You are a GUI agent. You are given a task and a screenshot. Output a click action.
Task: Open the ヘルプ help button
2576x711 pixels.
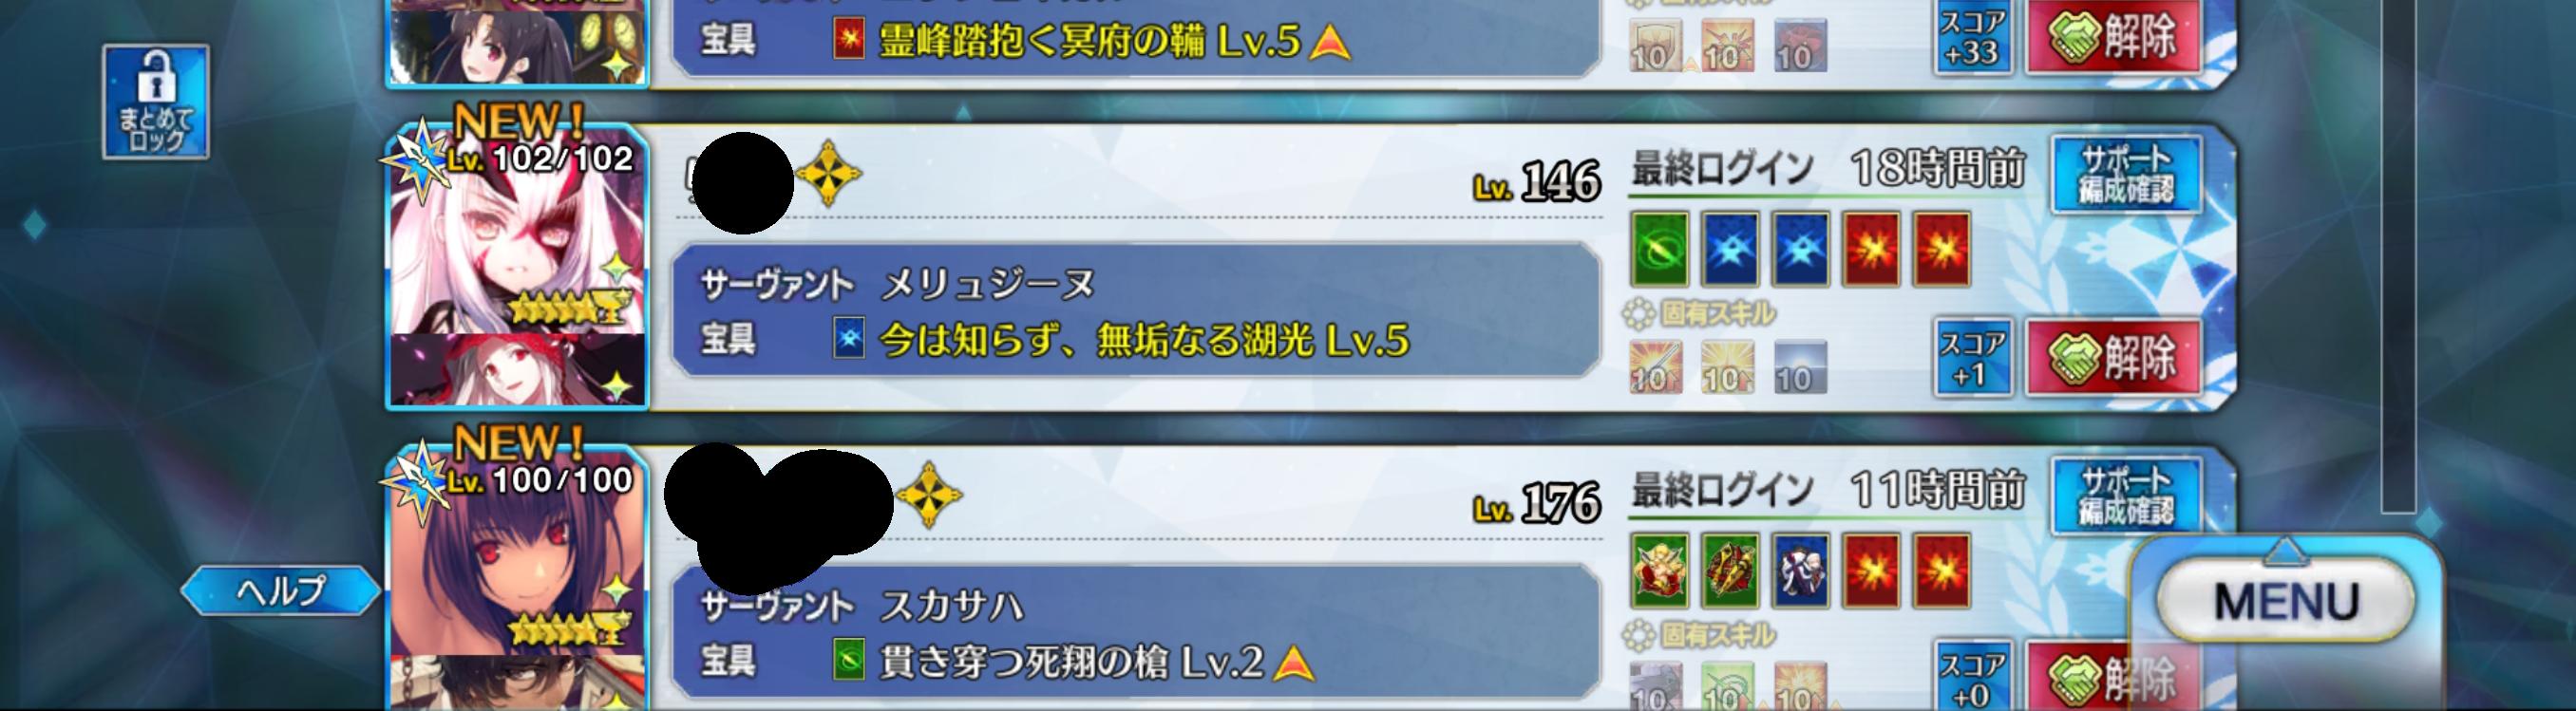tap(281, 590)
